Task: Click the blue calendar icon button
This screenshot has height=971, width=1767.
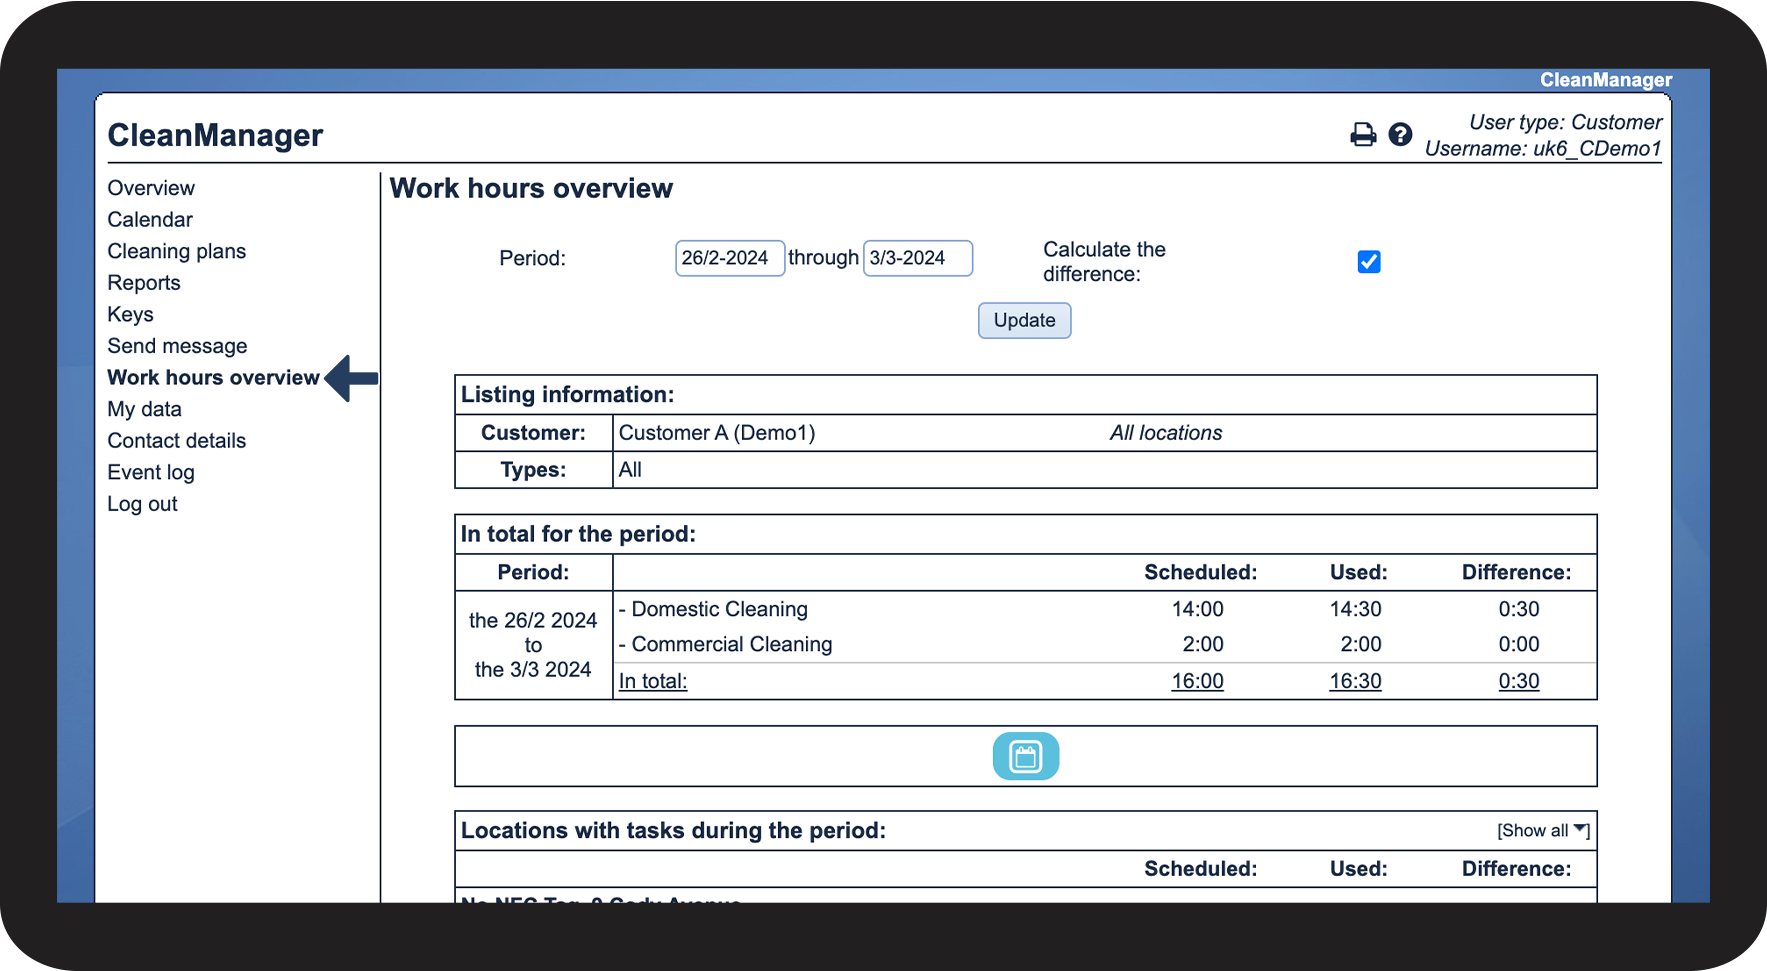Action: click(1025, 756)
